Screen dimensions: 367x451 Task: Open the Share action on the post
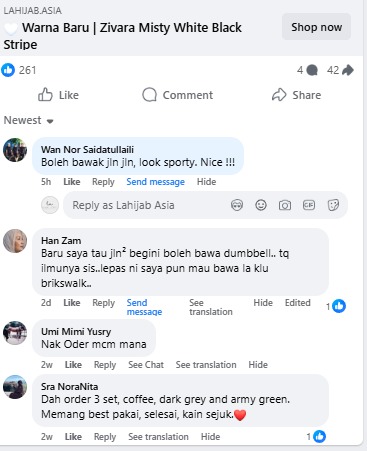click(x=296, y=95)
